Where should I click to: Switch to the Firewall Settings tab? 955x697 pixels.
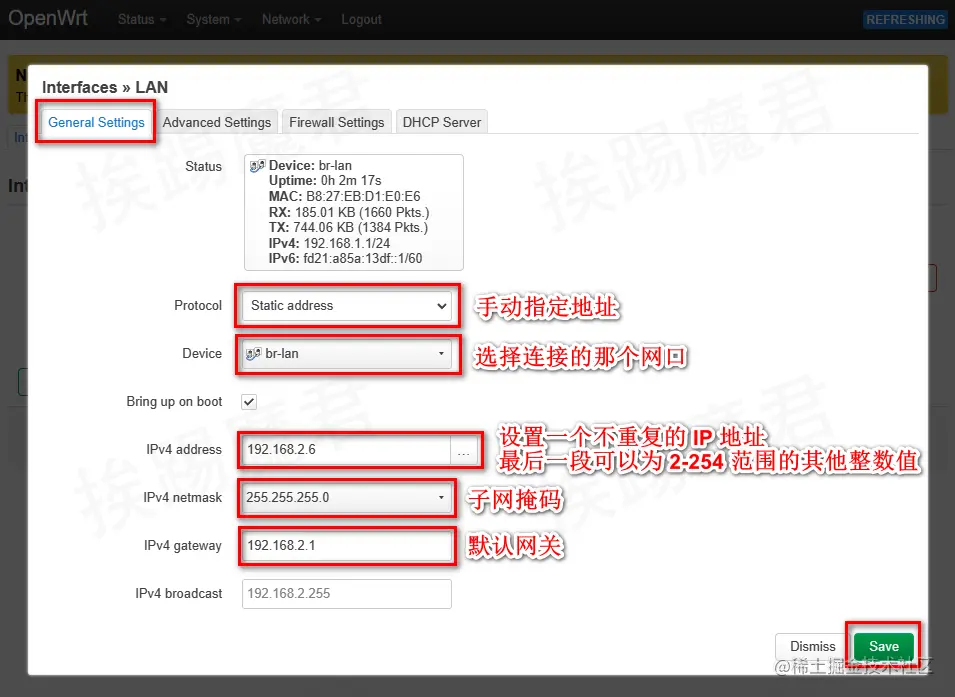pos(336,121)
